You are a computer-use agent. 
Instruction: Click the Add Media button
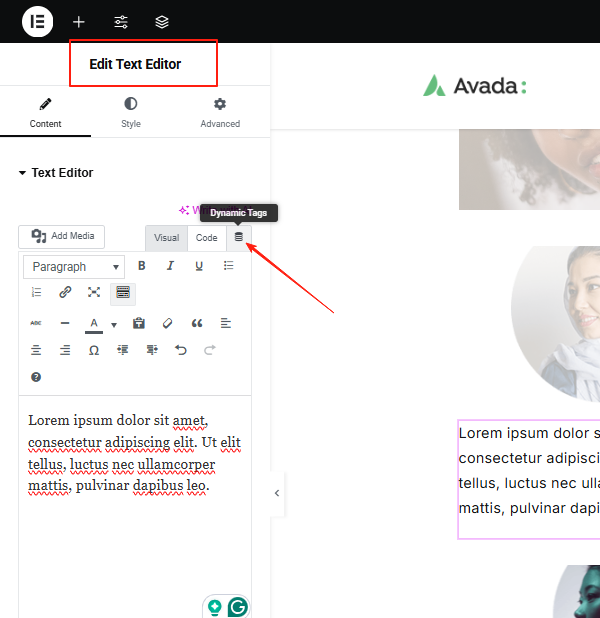61,236
